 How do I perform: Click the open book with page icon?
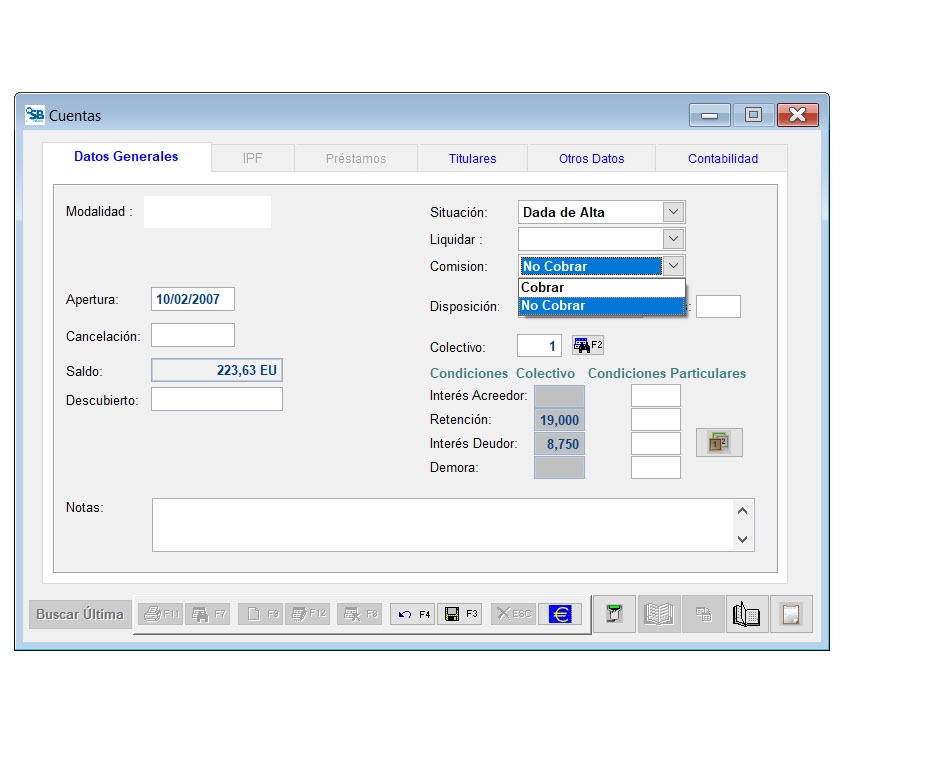[746, 614]
